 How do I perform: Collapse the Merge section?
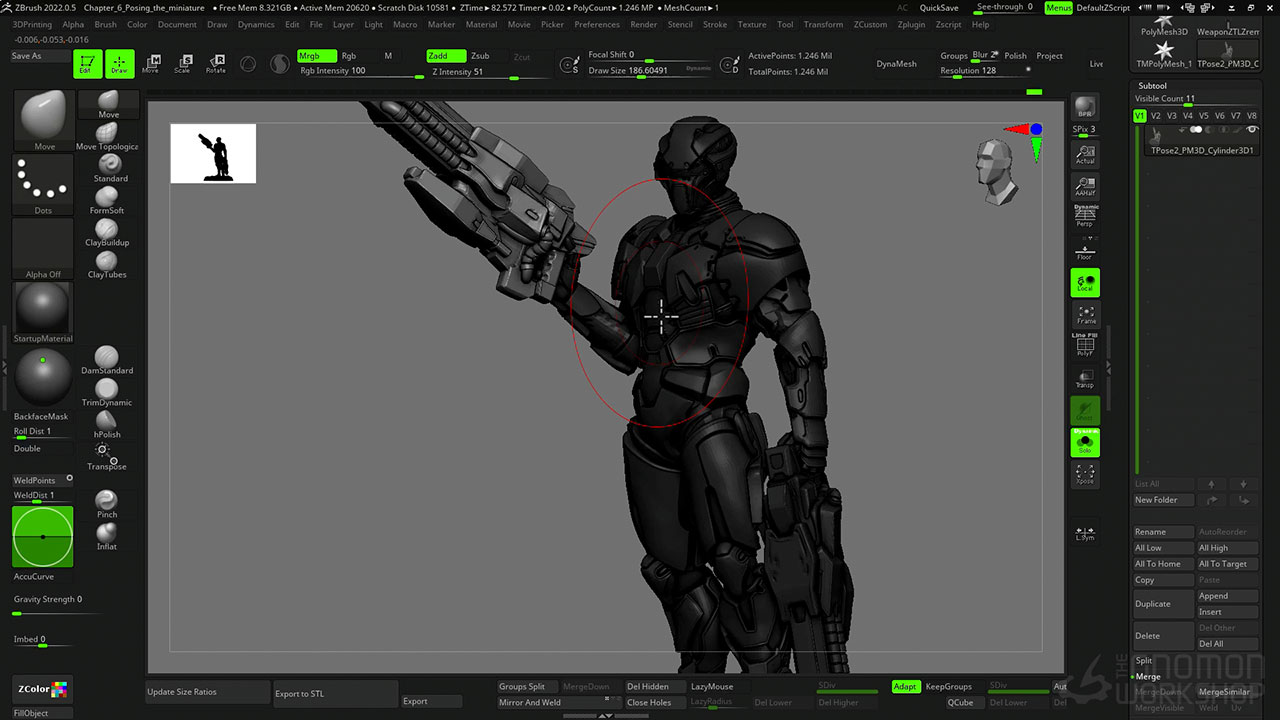click(x=1147, y=677)
